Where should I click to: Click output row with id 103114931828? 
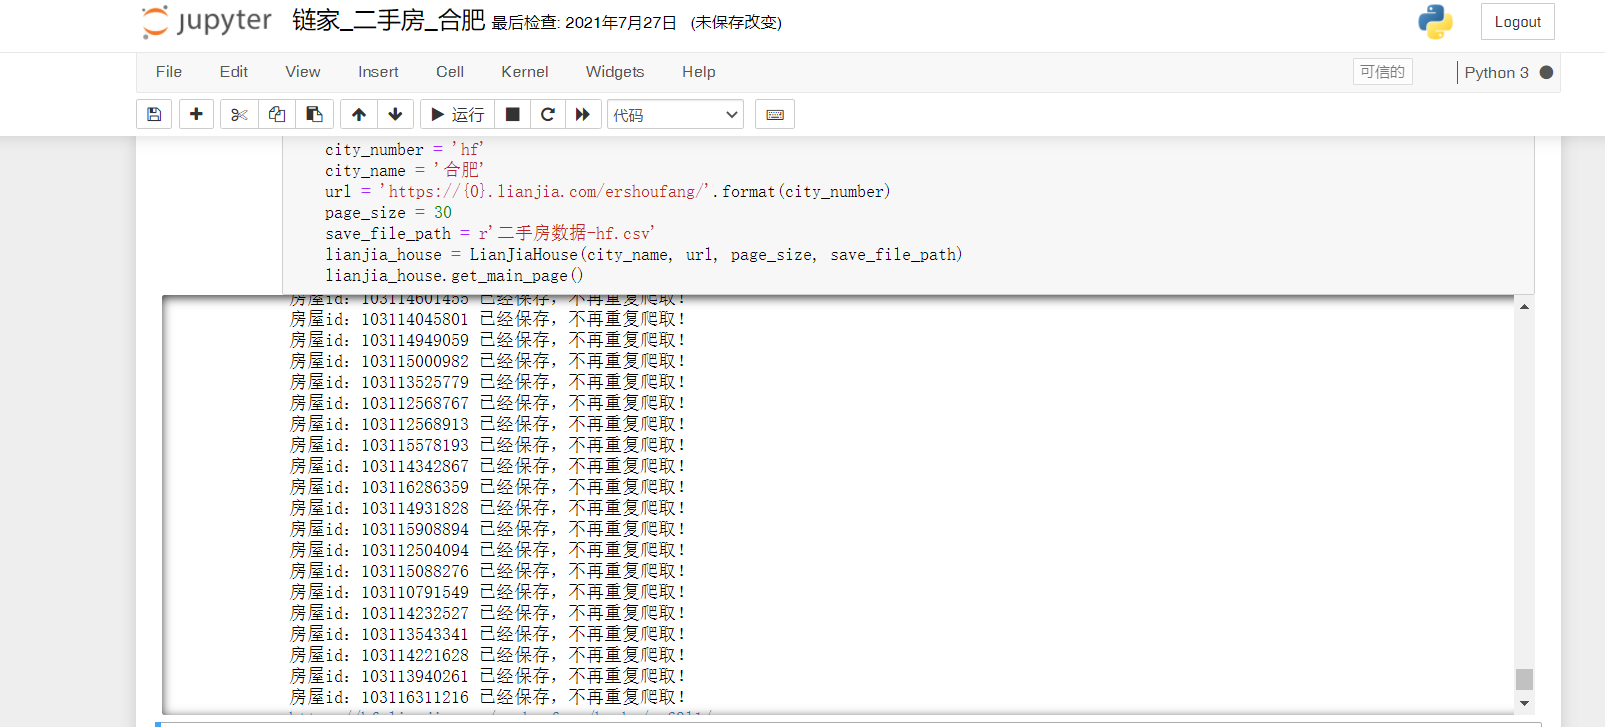[x=488, y=508]
